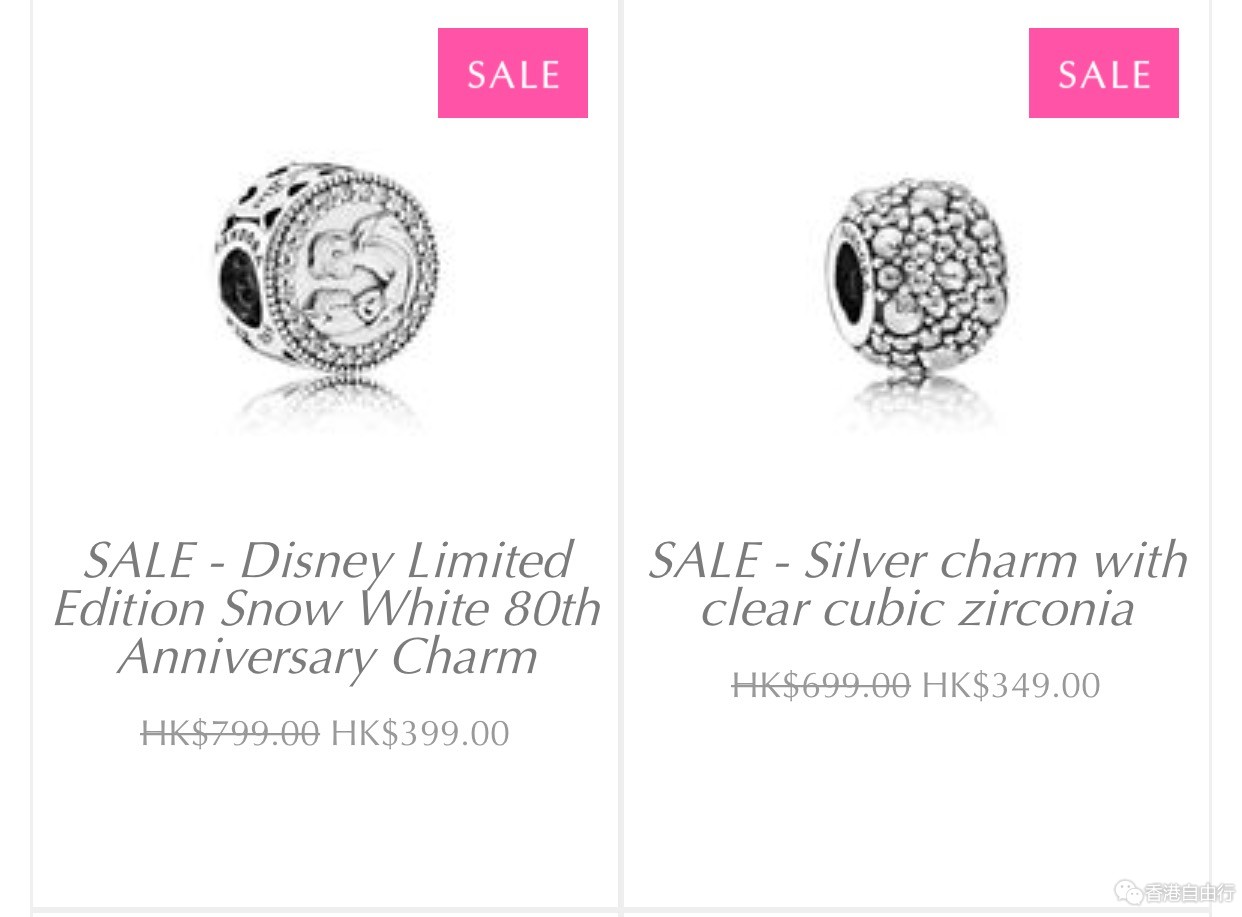Click the center hole of the Snow White charm
The width and height of the screenshot is (1242, 917).
(x=243, y=288)
